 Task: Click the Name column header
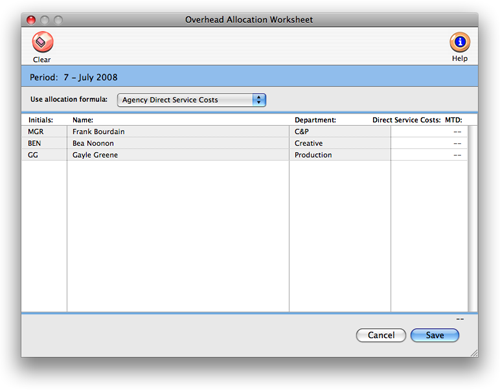(83, 120)
